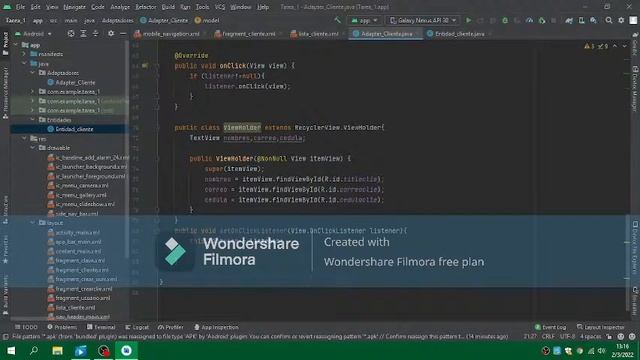
Task: Open the Android project view dropdown
Action: [34, 33]
